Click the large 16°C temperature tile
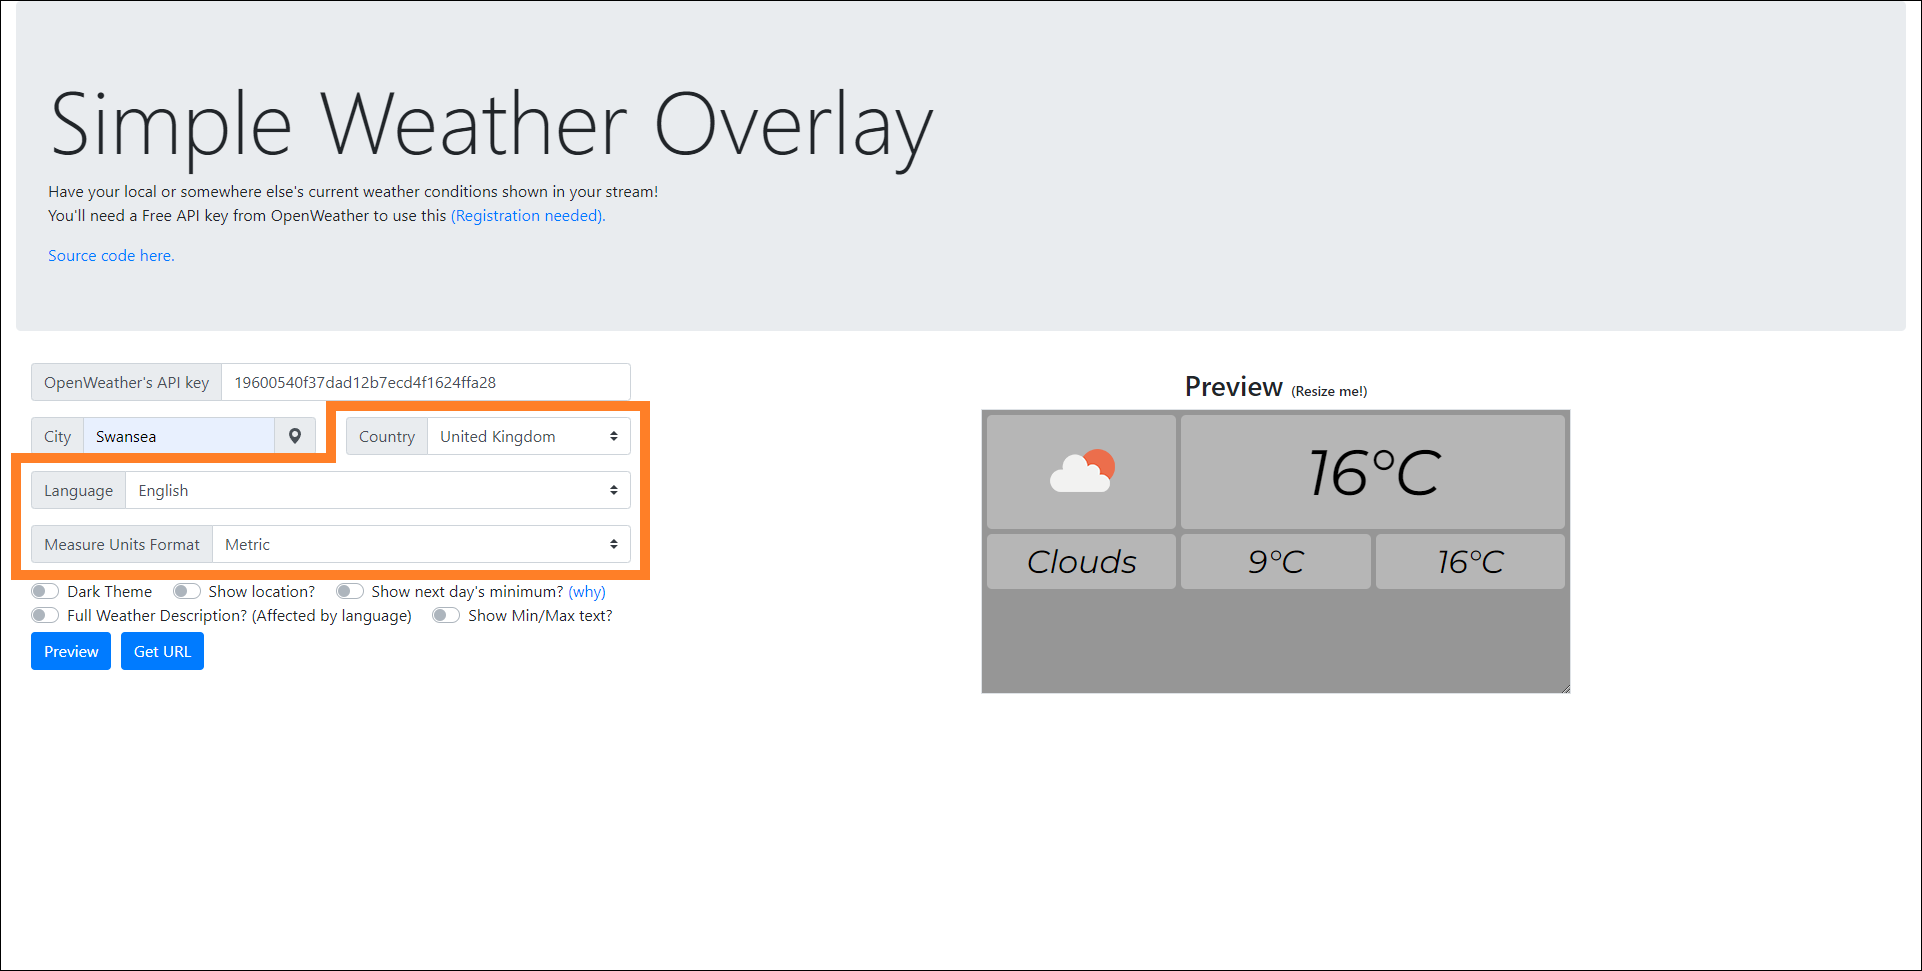The image size is (1922, 971). (1372, 472)
